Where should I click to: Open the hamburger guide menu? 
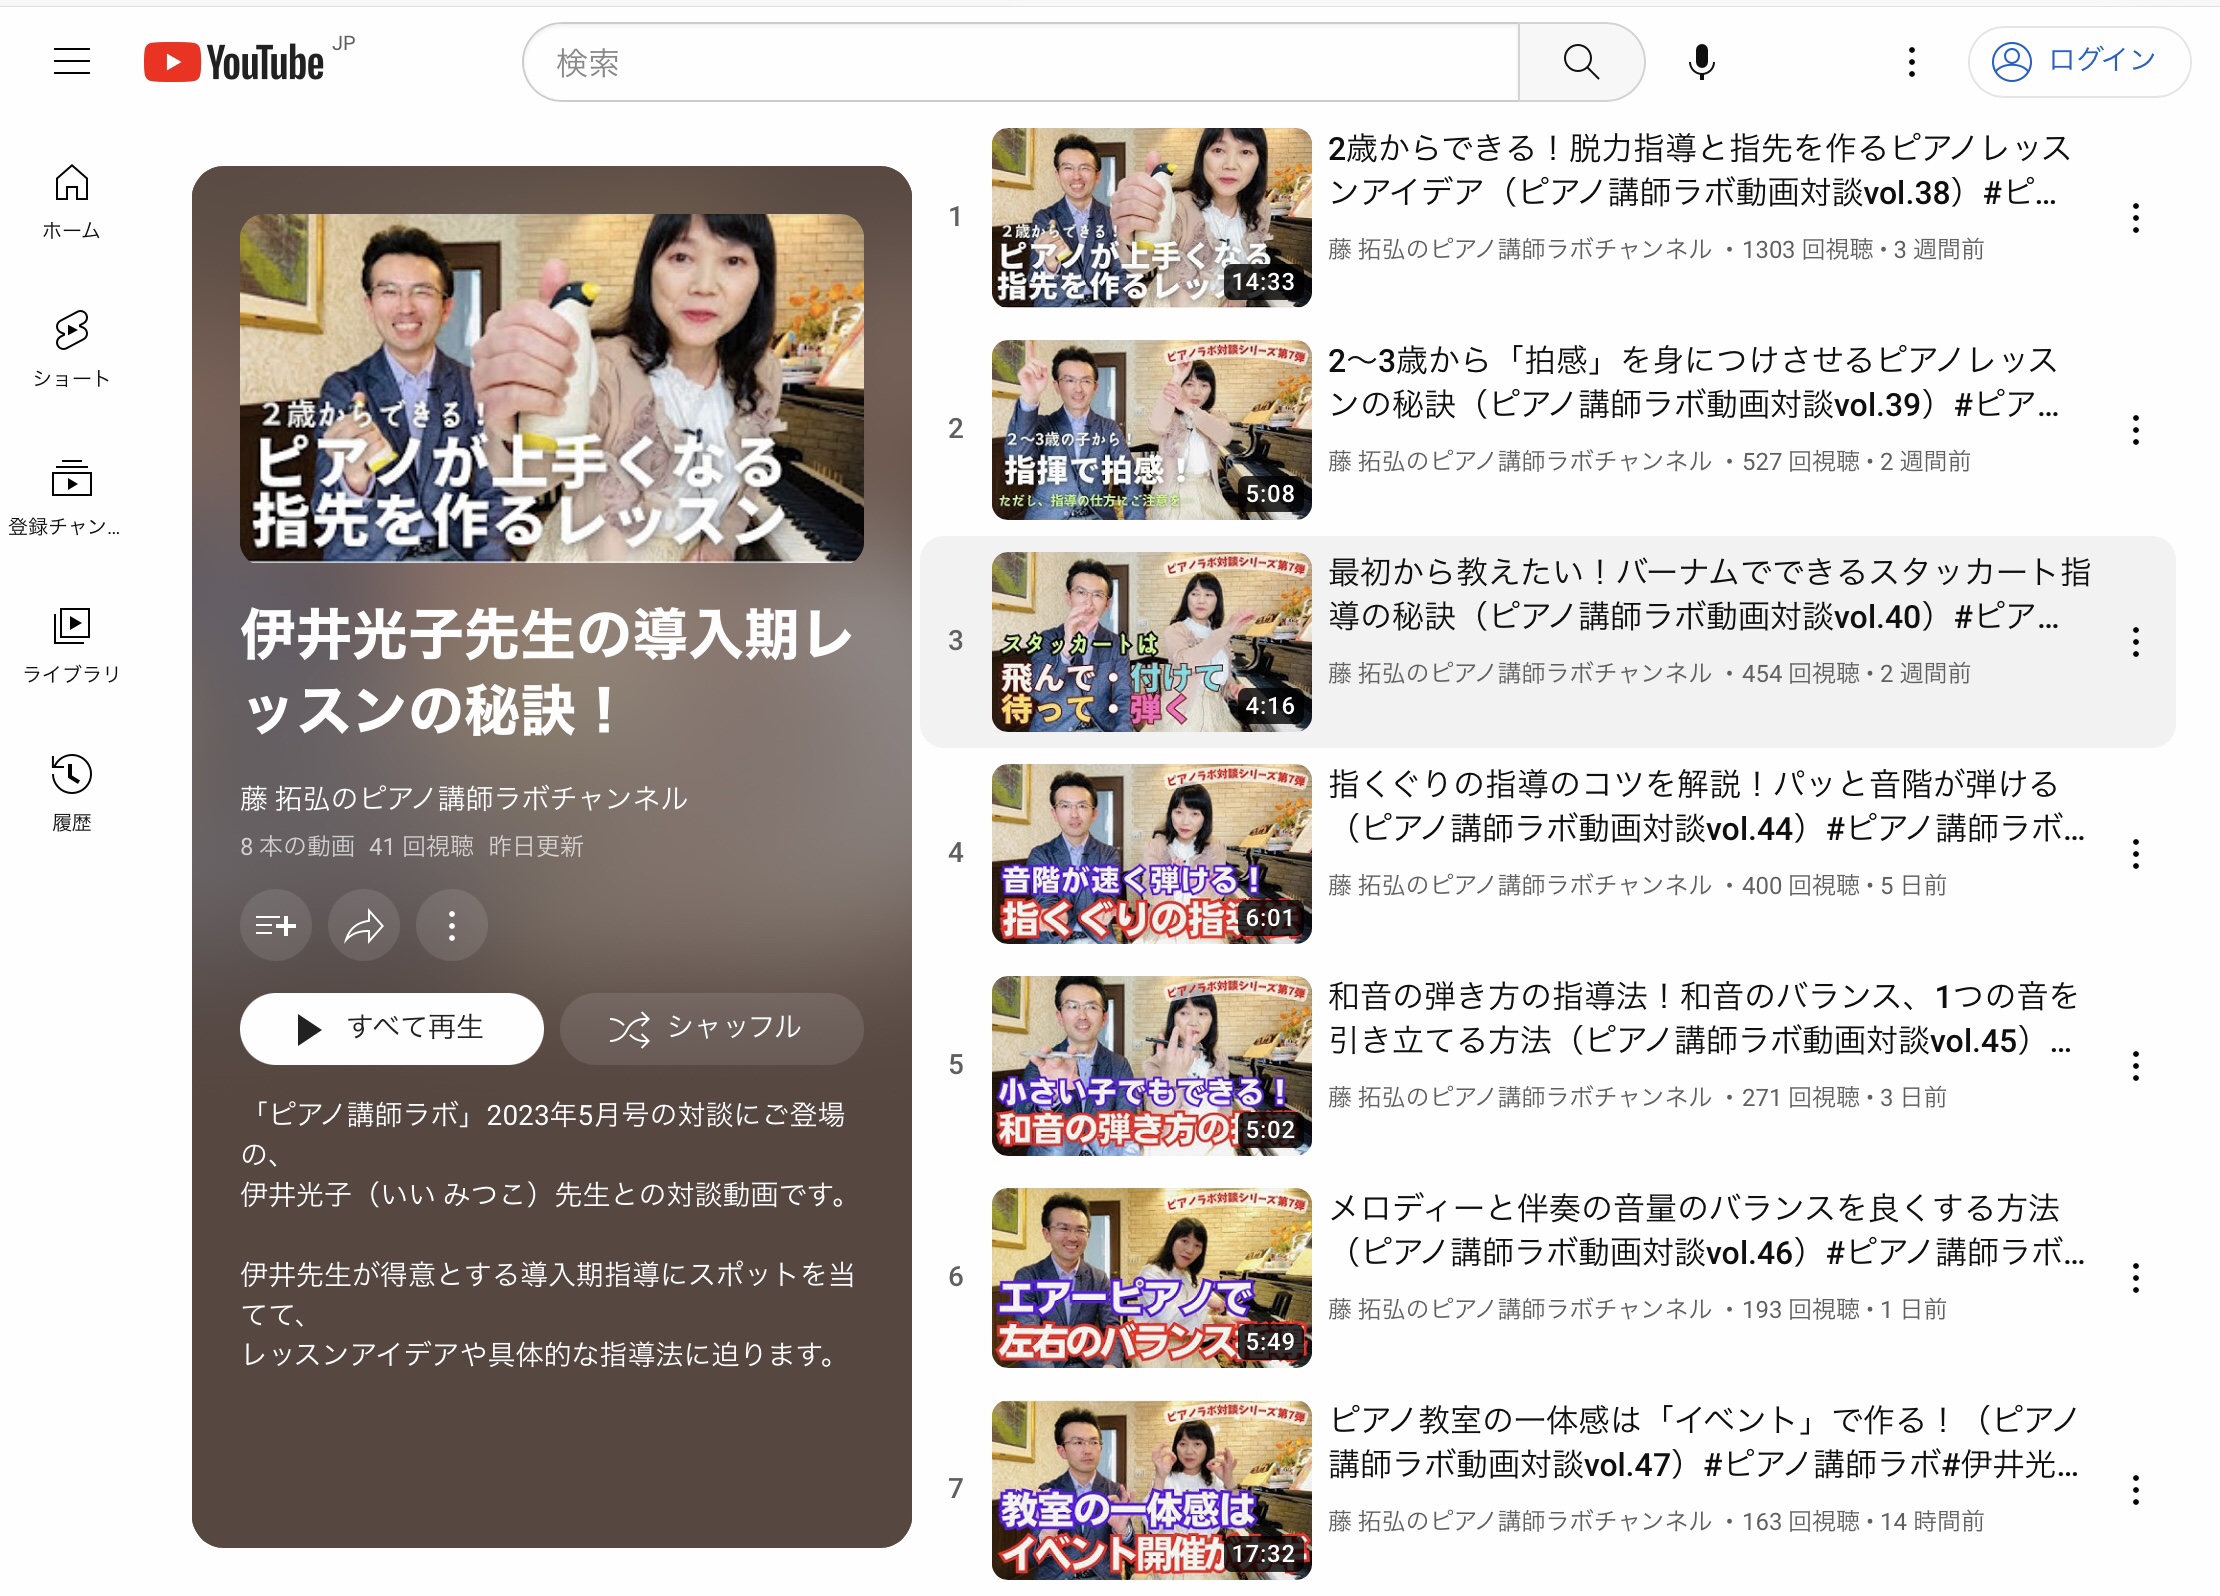click(71, 62)
